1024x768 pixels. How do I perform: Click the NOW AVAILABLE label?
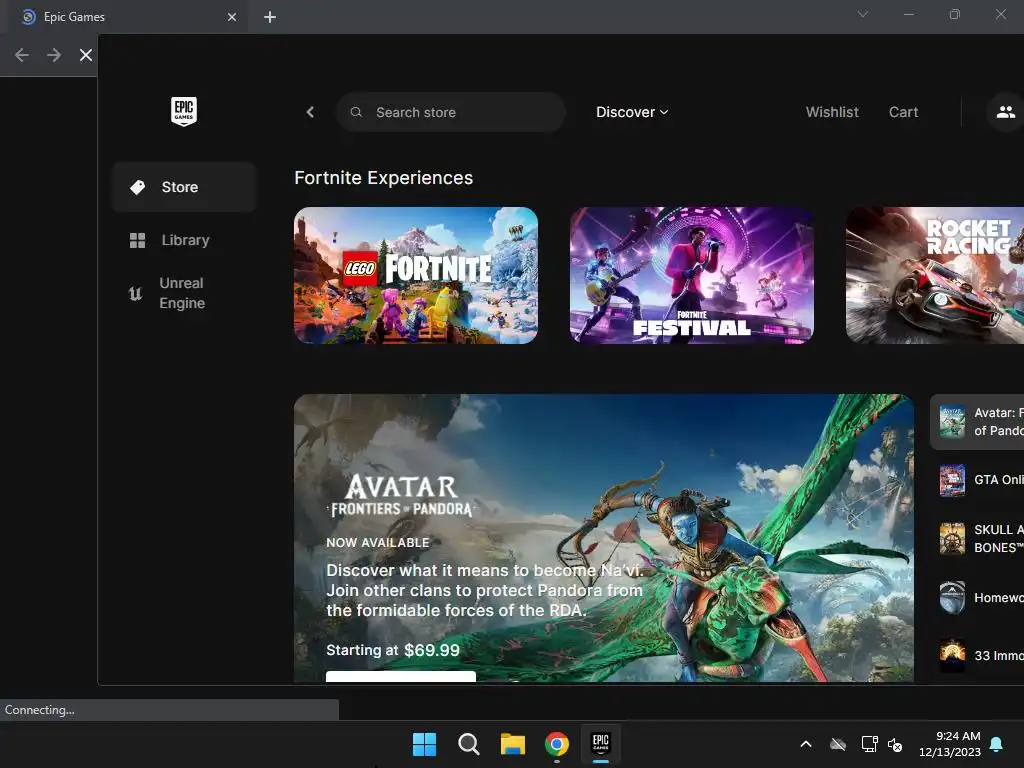[x=377, y=543]
